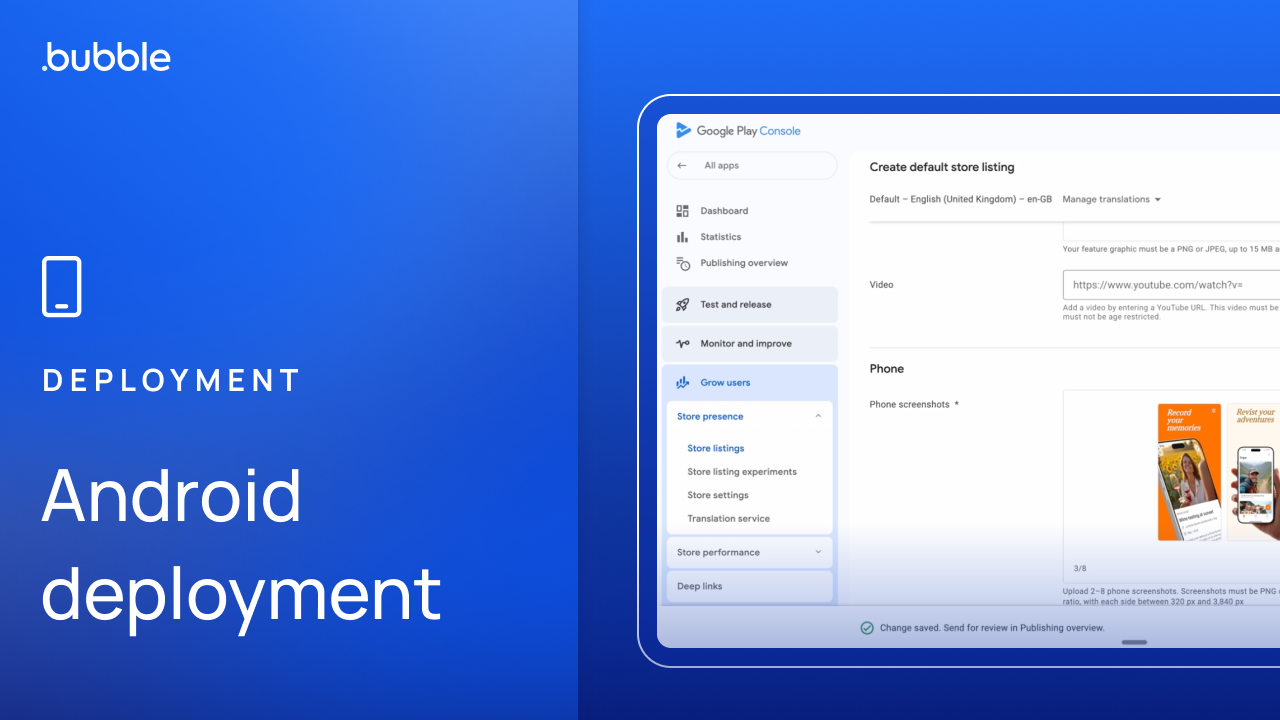
Task: Expand the Store performance section
Action: tap(818, 553)
